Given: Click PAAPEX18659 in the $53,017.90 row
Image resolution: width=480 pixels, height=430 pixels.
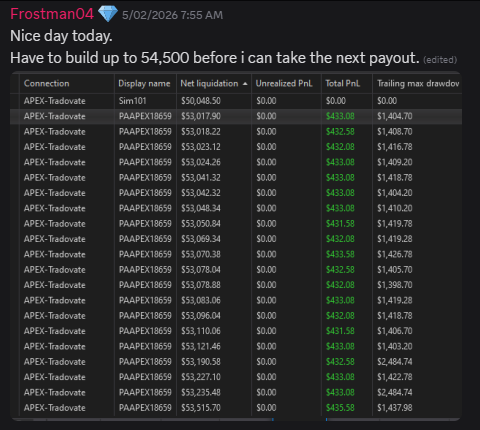Looking at the screenshot, I should pyautogui.click(x=145, y=116).
